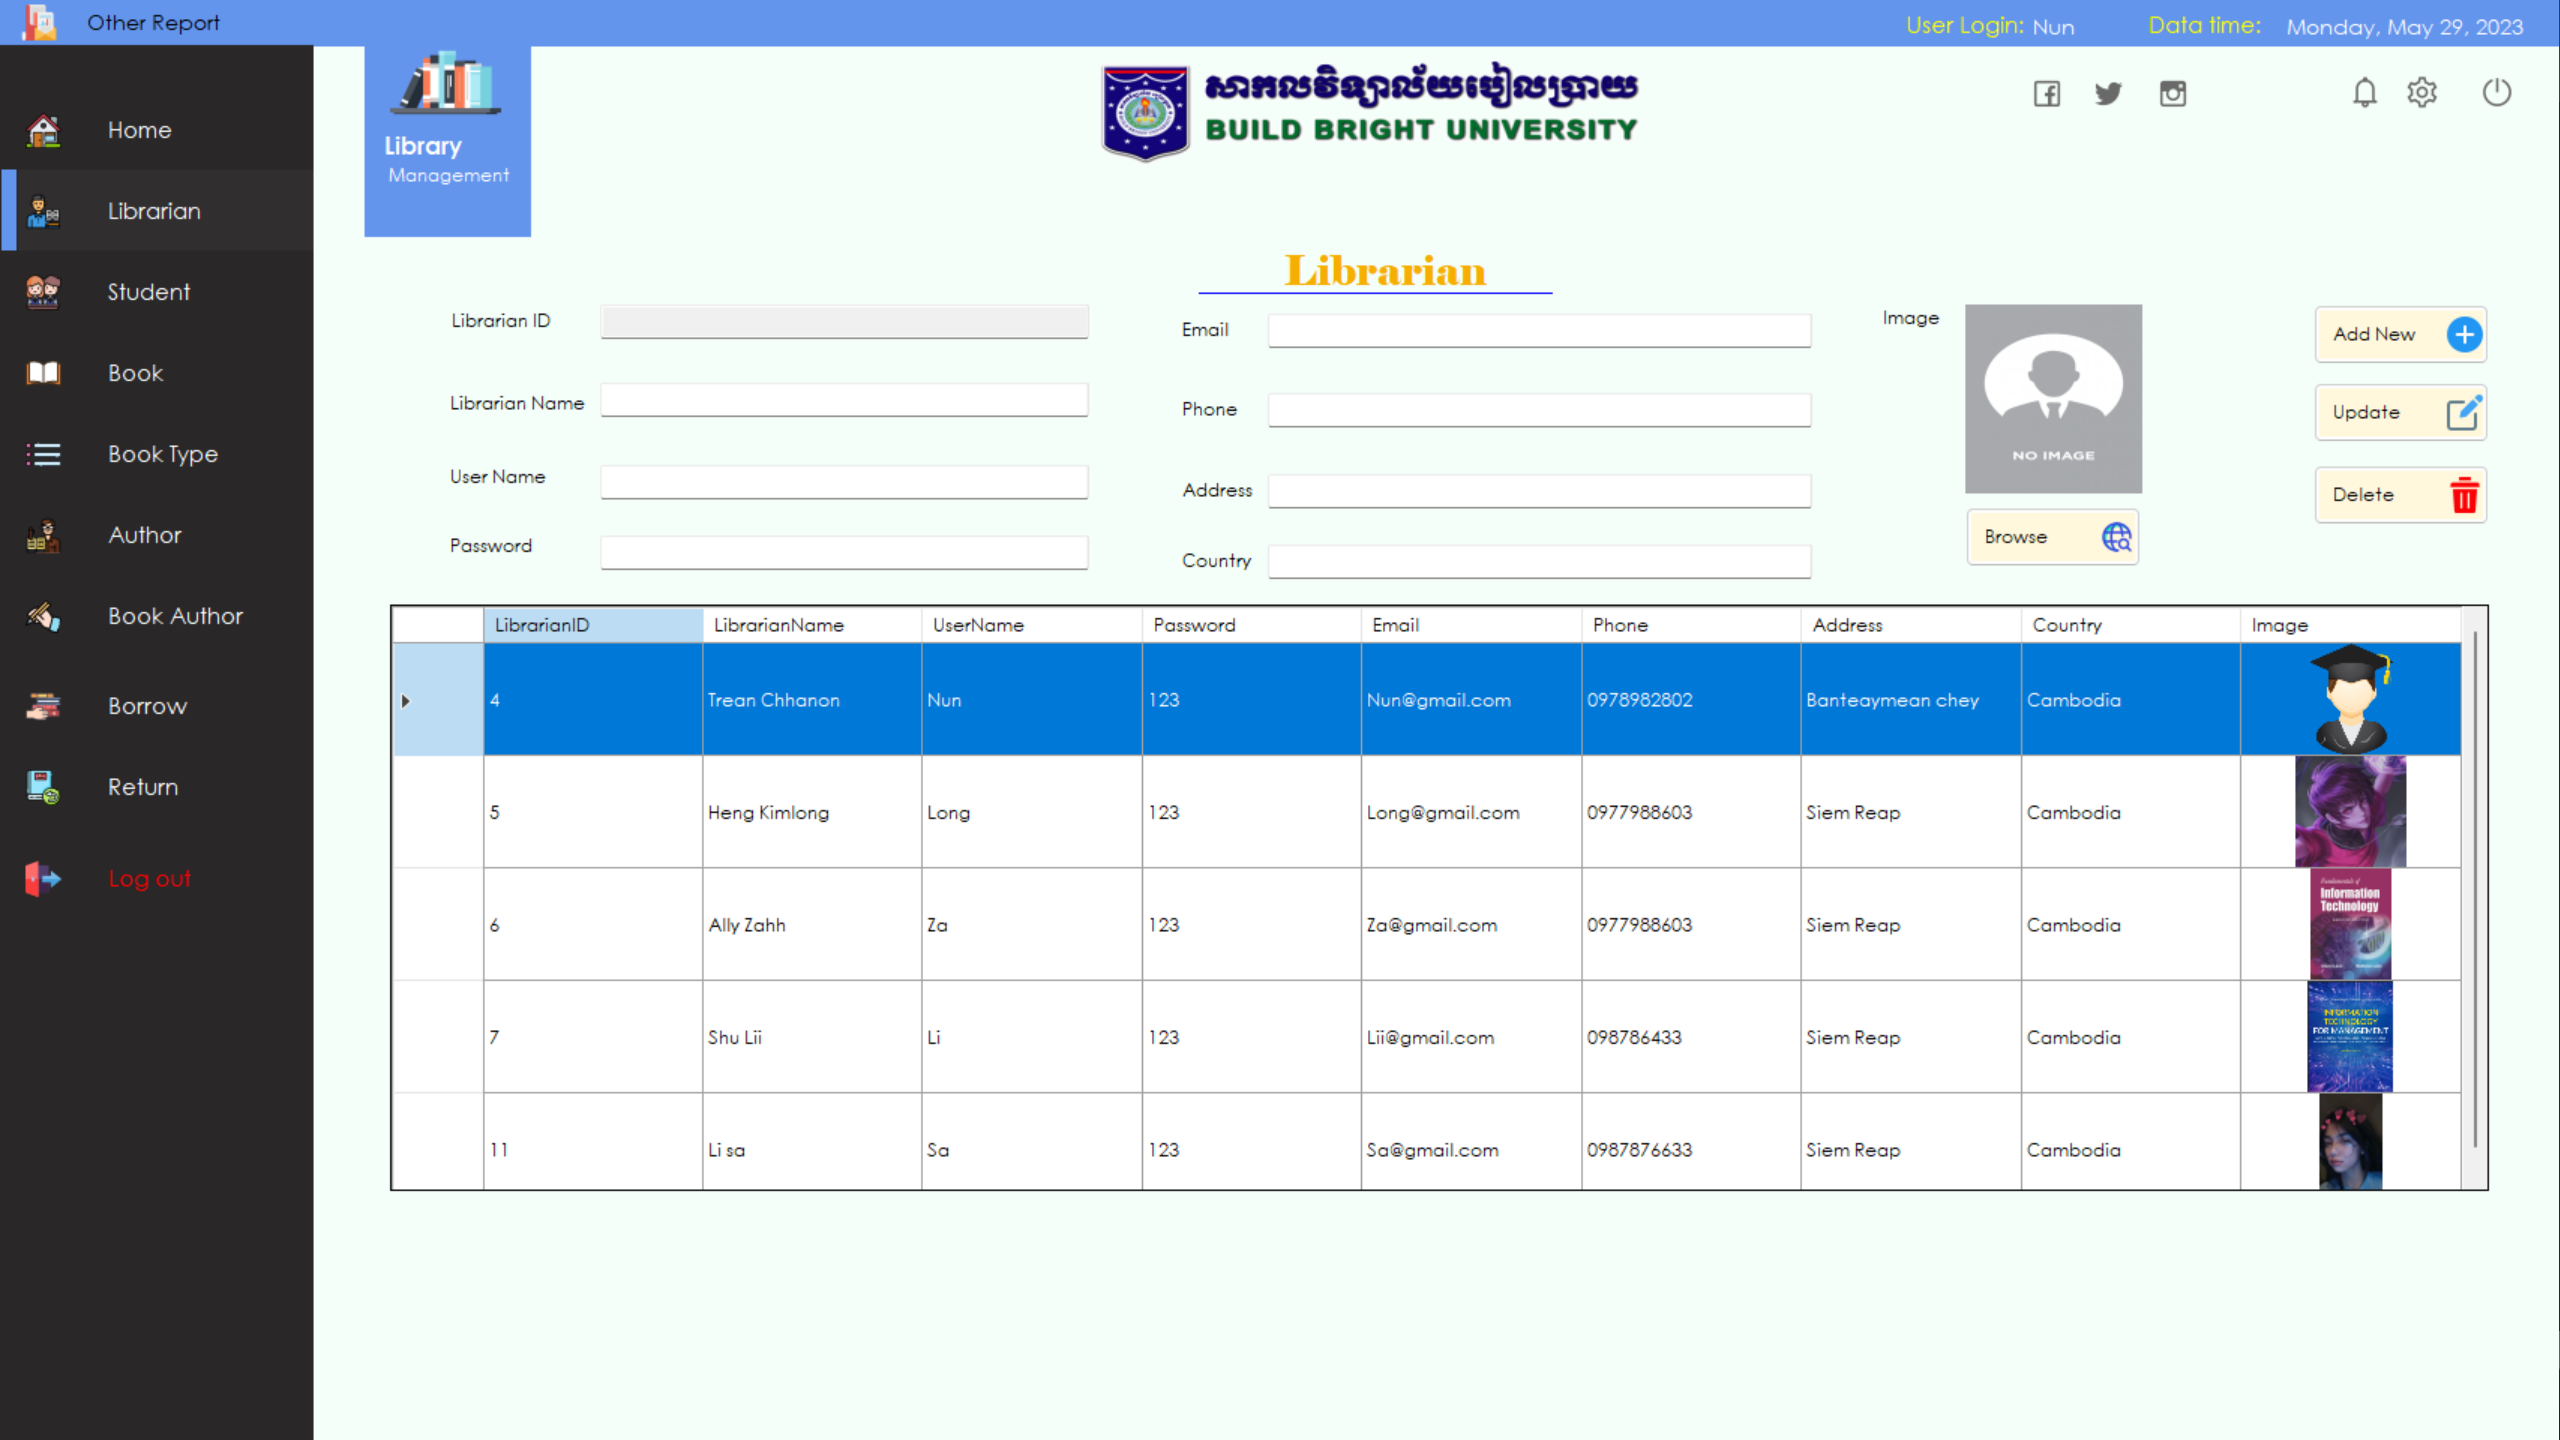Open the notifications bell

pos(2365,93)
